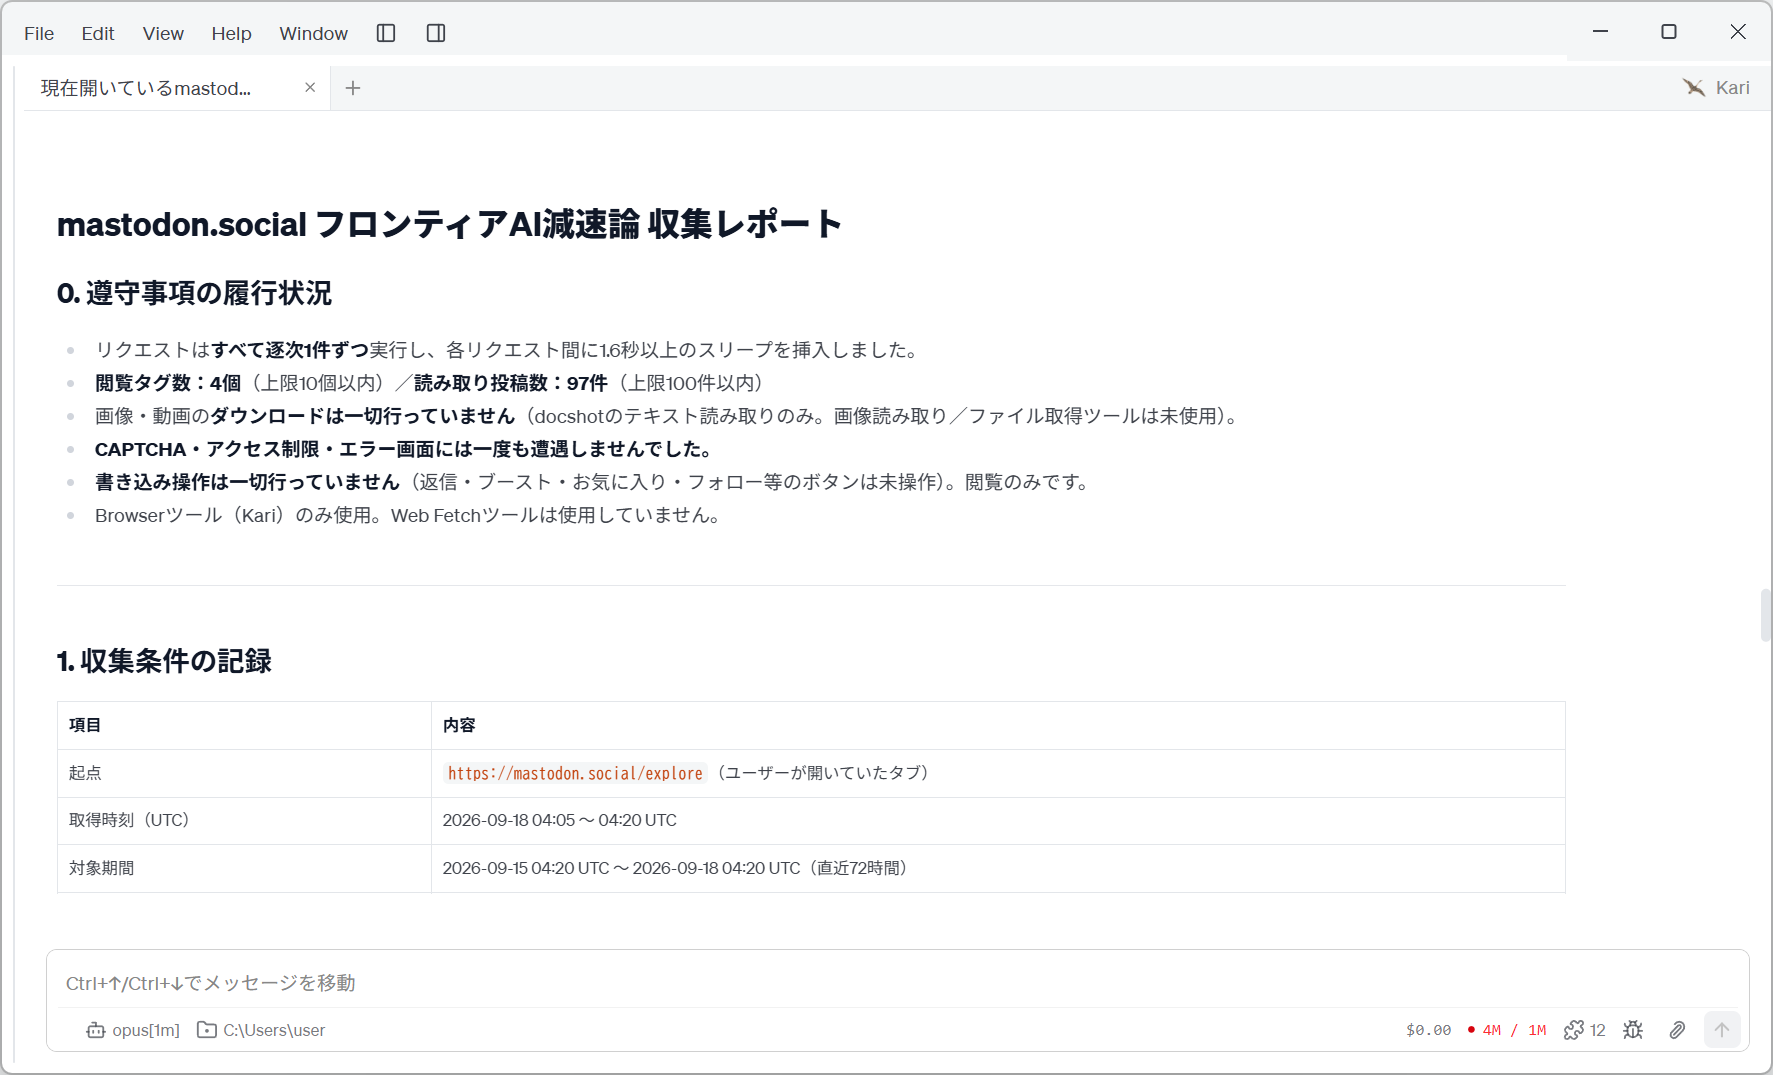Click the heading 1. 収集条件の記録
The width and height of the screenshot is (1773, 1075).
point(164,661)
